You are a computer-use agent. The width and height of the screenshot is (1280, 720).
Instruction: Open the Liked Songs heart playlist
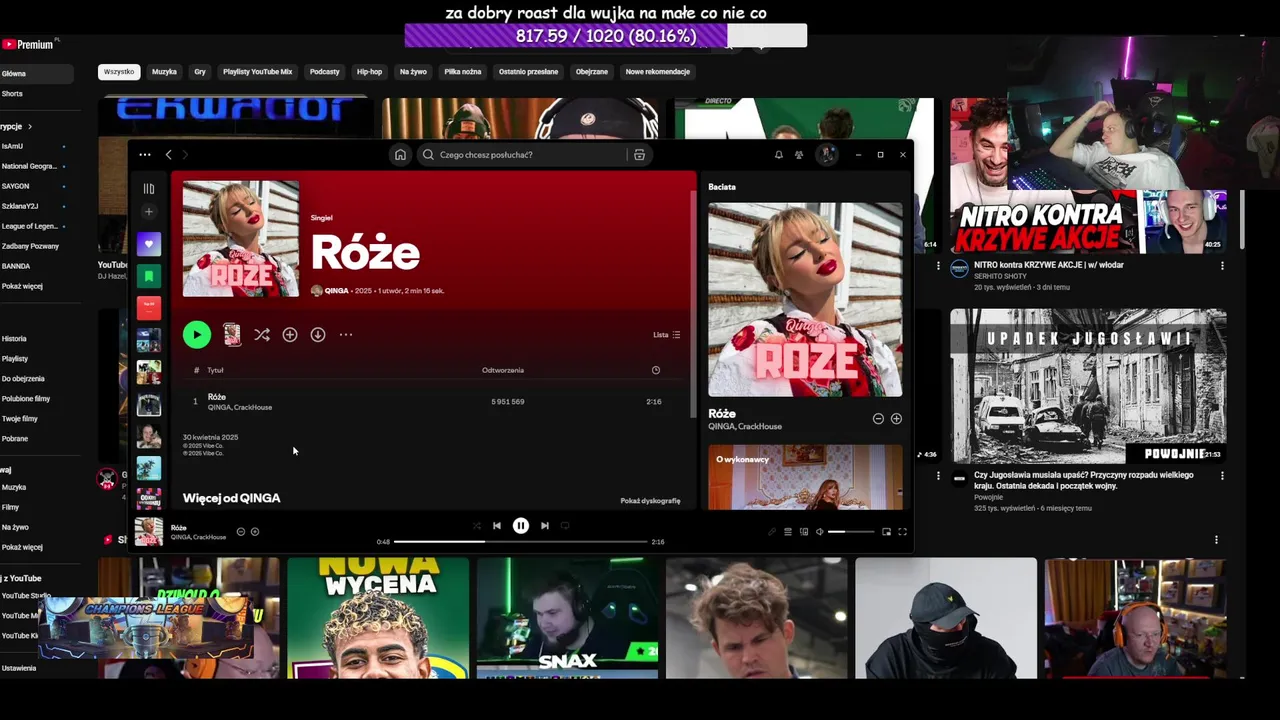click(149, 244)
